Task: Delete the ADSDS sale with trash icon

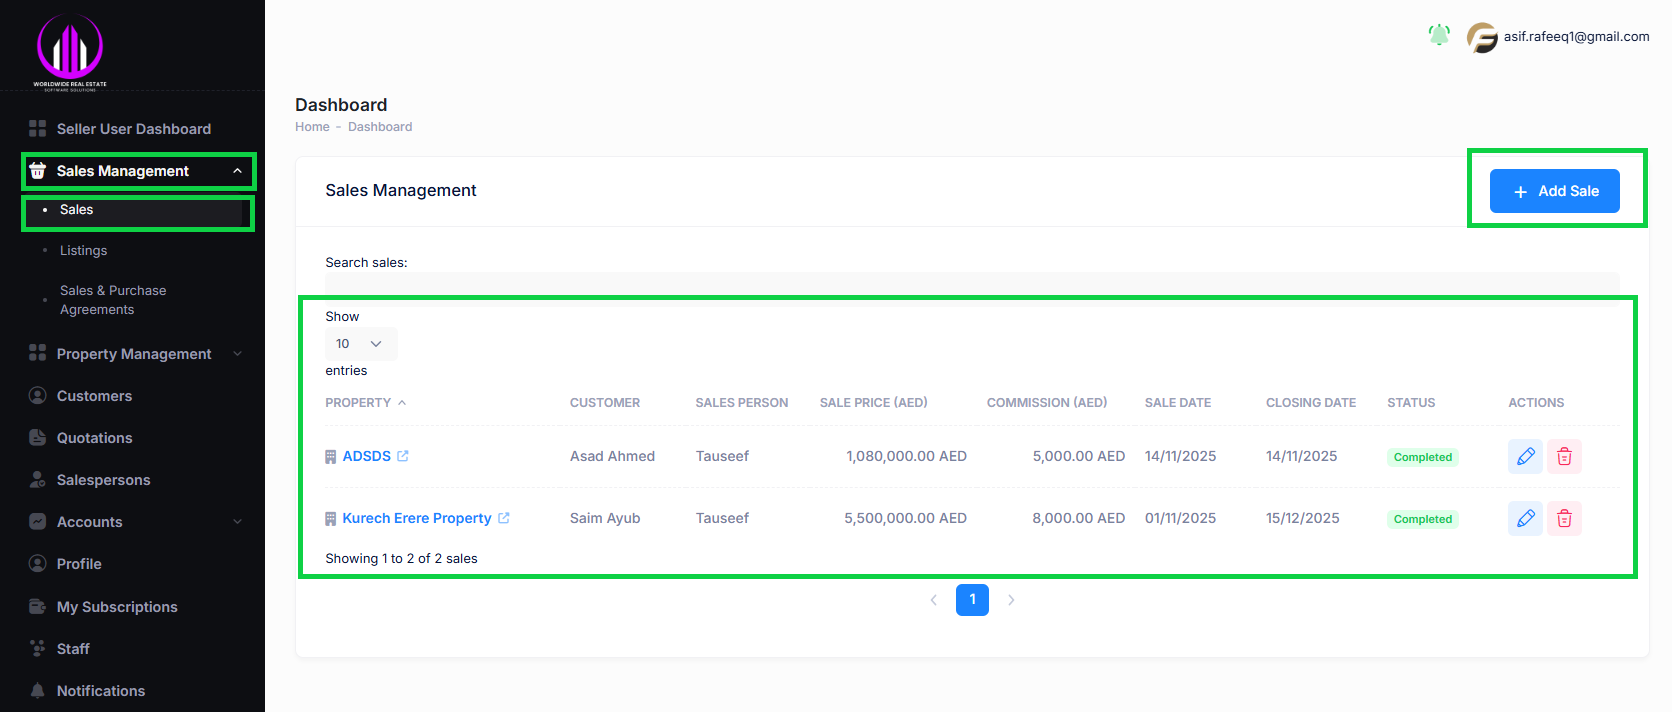Action: 1564,457
